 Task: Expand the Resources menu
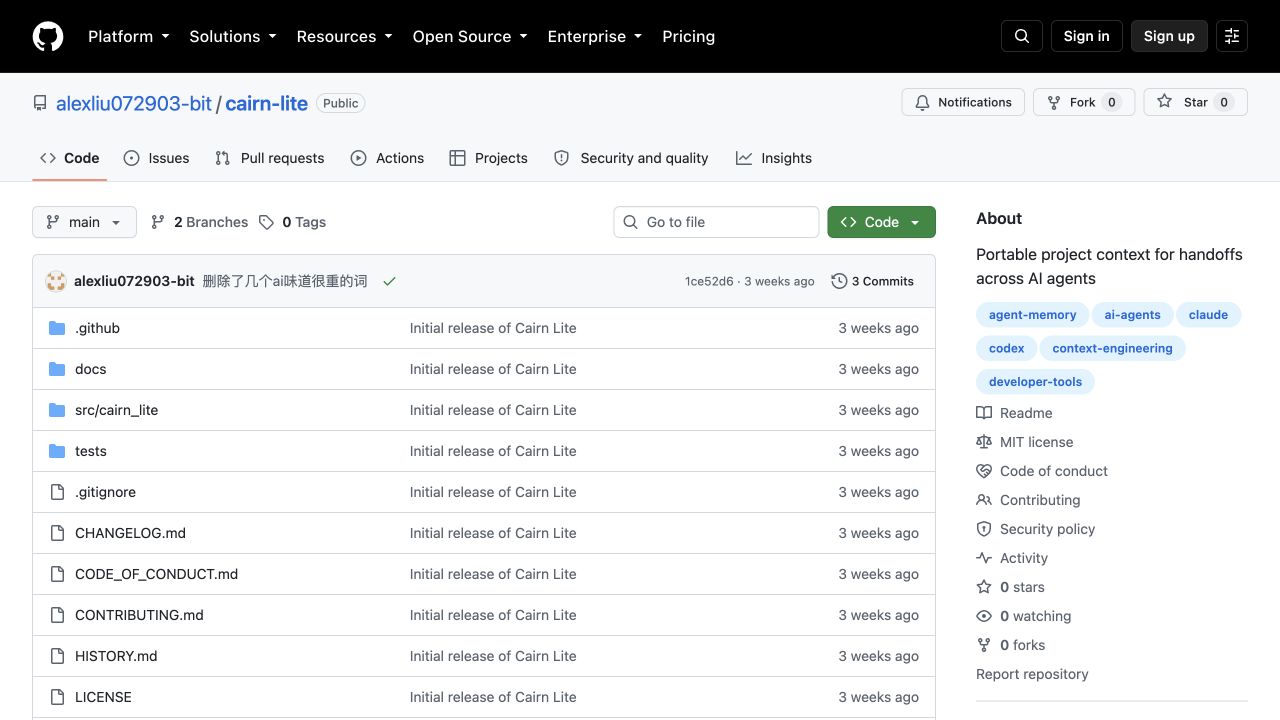tap(345, 36)
